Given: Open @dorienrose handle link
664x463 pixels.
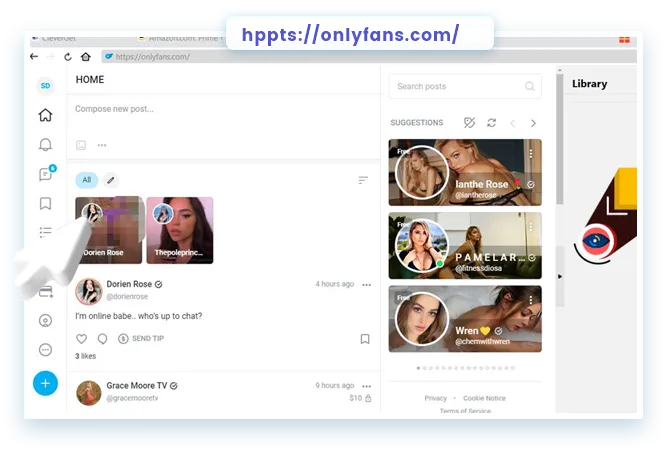Looking at the screenshot, I should coord(127,297).
